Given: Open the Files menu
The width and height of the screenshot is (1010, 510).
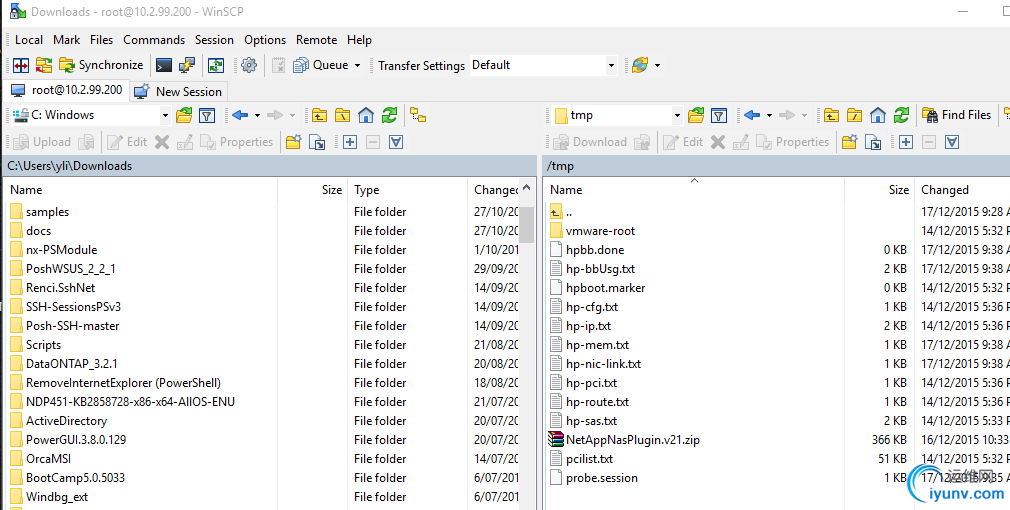Looking at the screenshot, I should coord(101,40).
